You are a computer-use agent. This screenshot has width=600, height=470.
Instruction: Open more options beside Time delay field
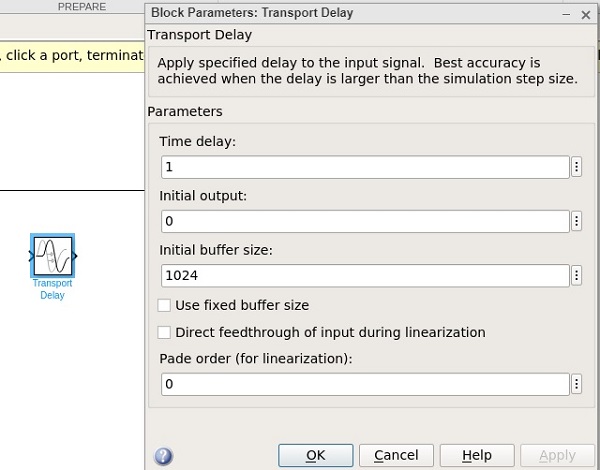pyautogui.click(x=577, y=167)
